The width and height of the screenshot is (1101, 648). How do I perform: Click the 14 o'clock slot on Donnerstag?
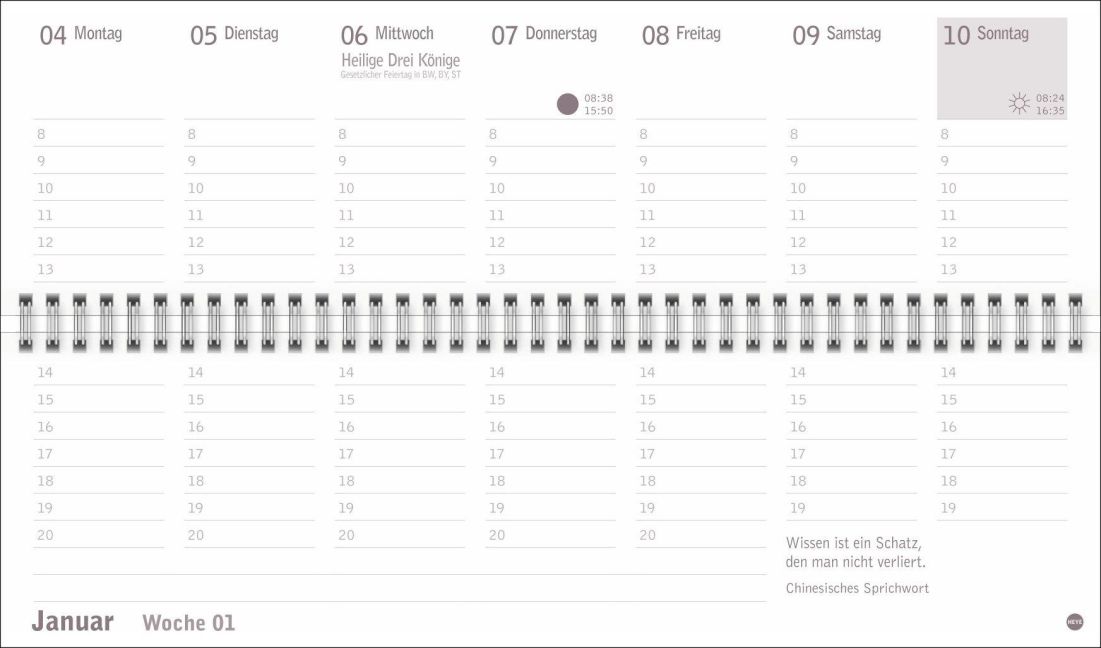550,373
